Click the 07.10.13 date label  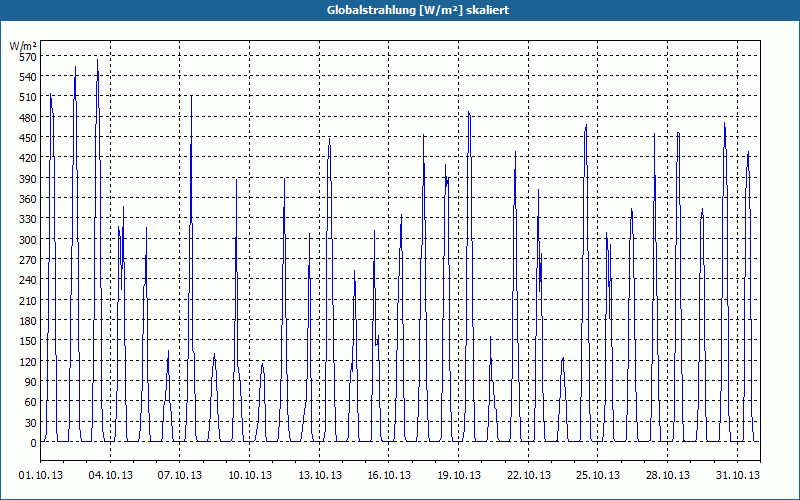180,476
